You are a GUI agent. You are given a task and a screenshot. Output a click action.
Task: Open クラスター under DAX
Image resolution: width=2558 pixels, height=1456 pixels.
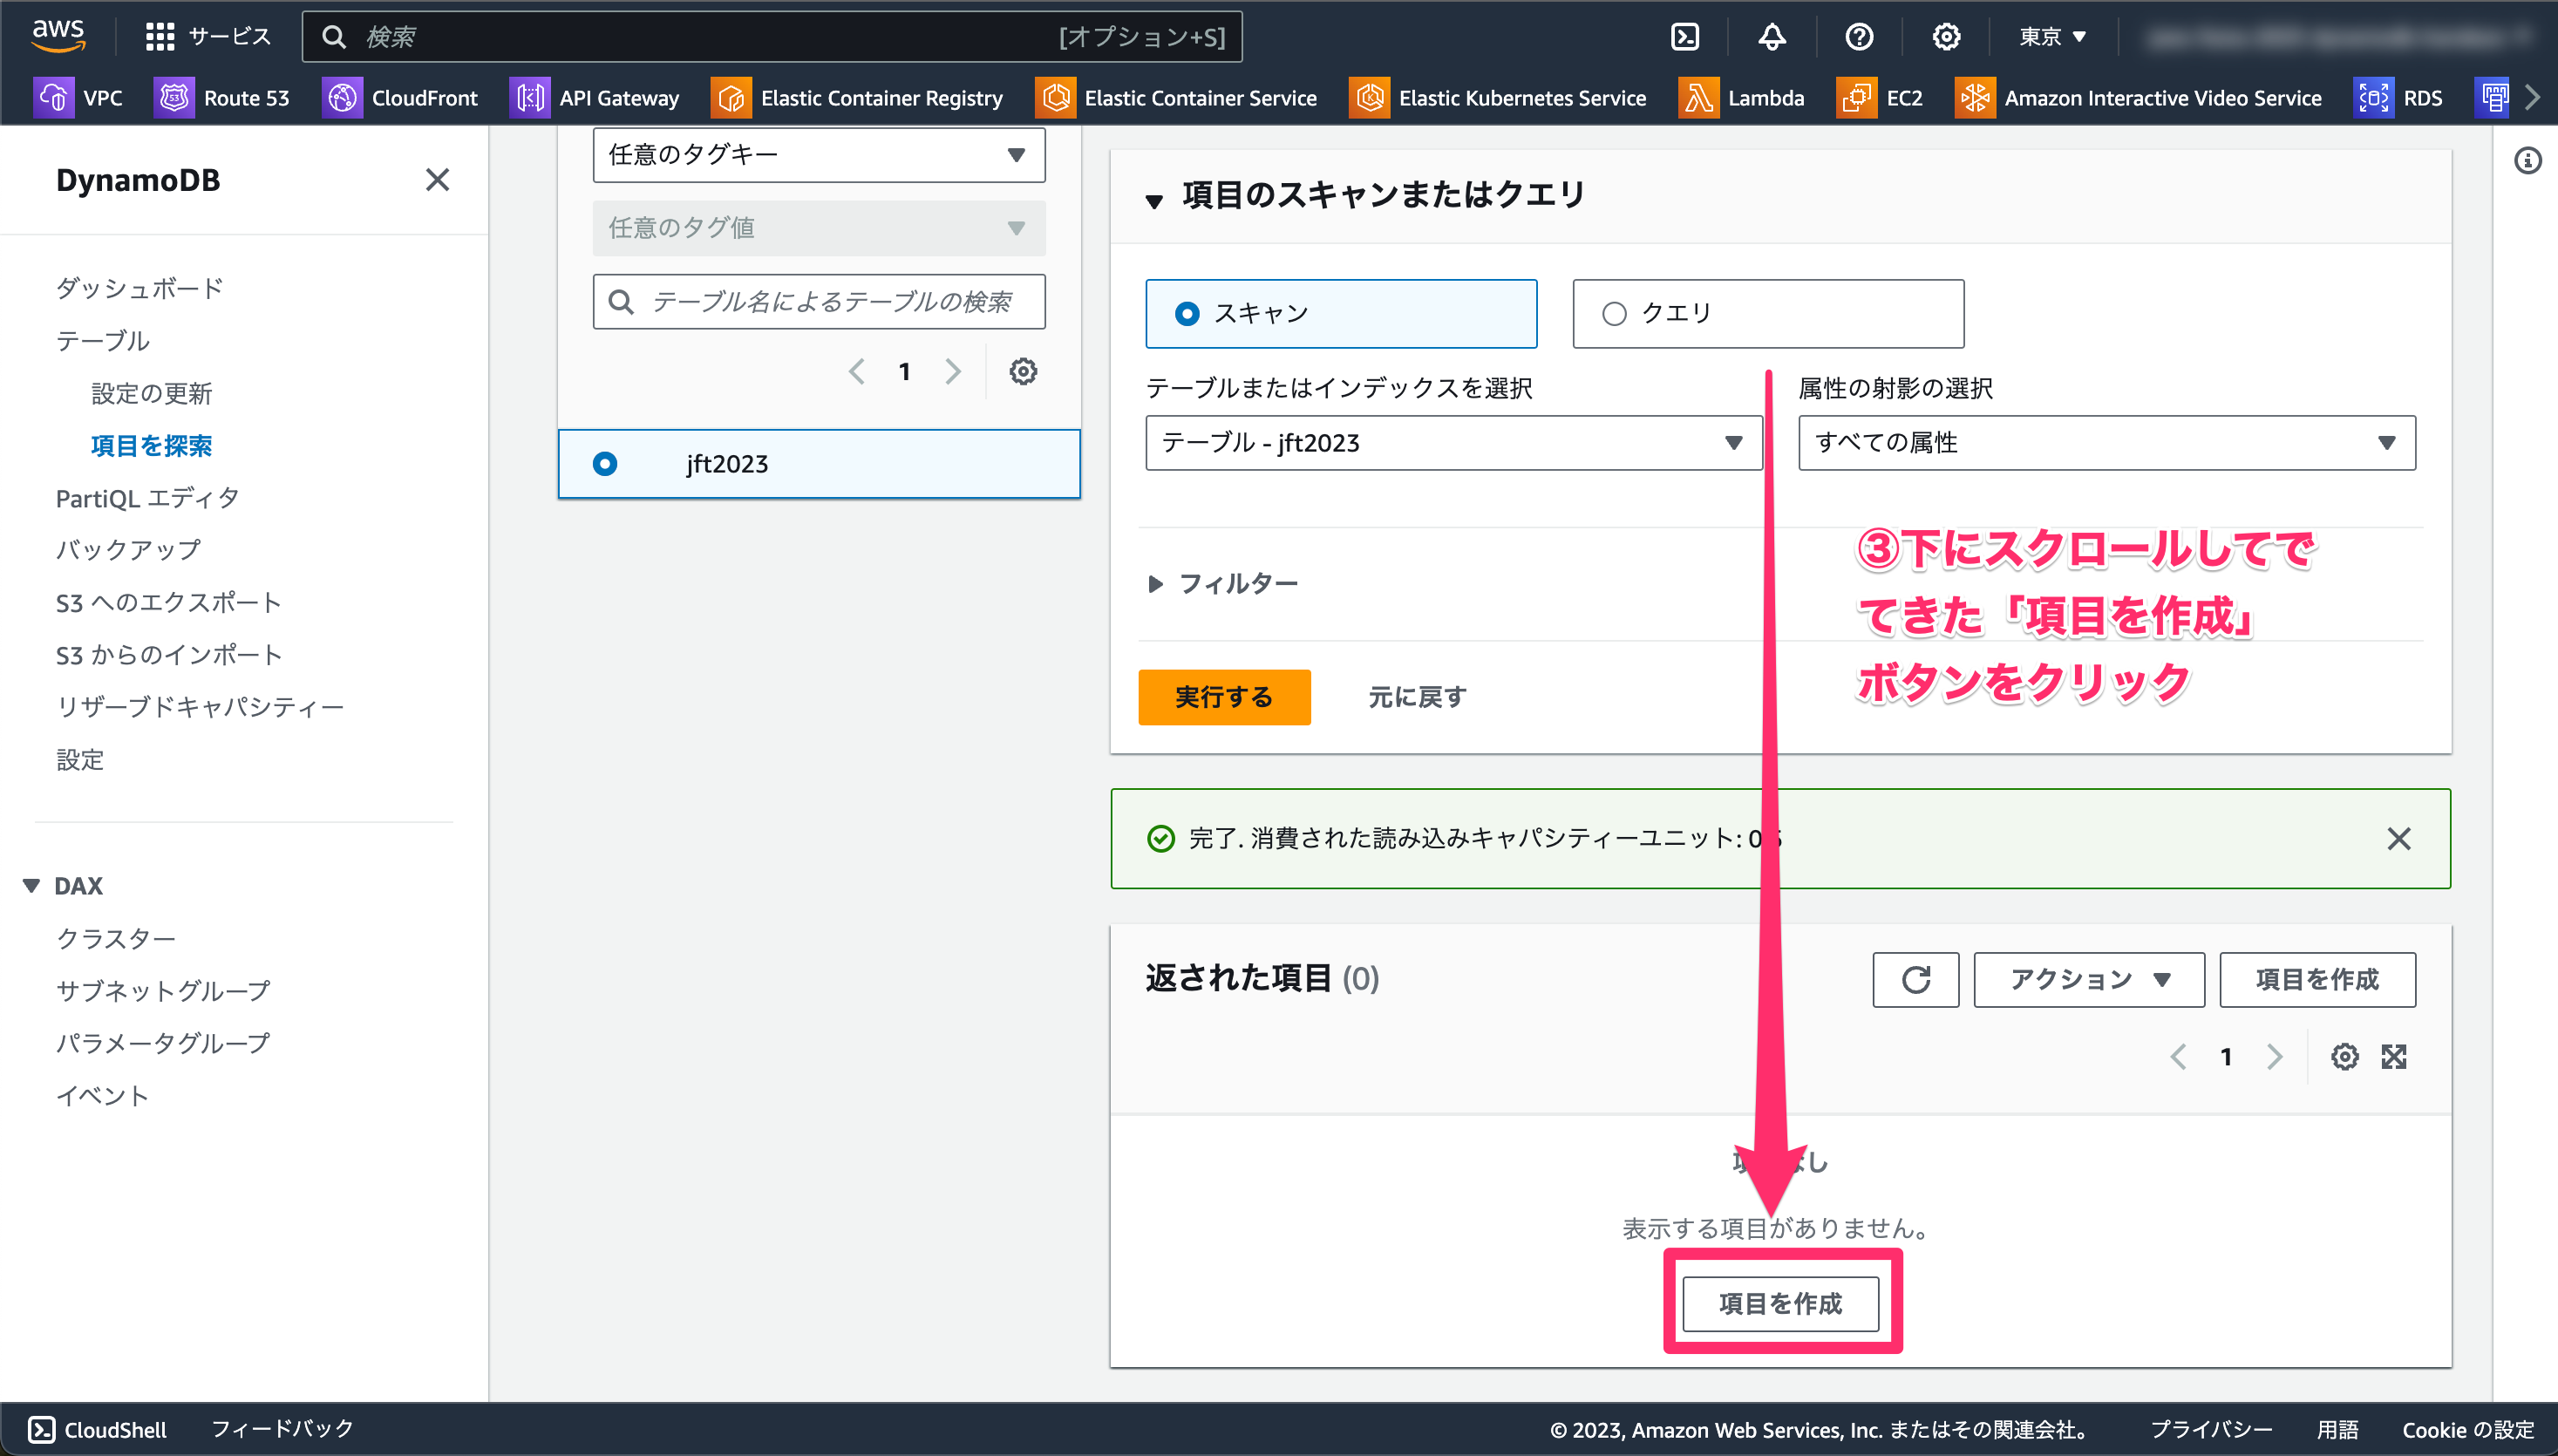click(x=116, y=939)
